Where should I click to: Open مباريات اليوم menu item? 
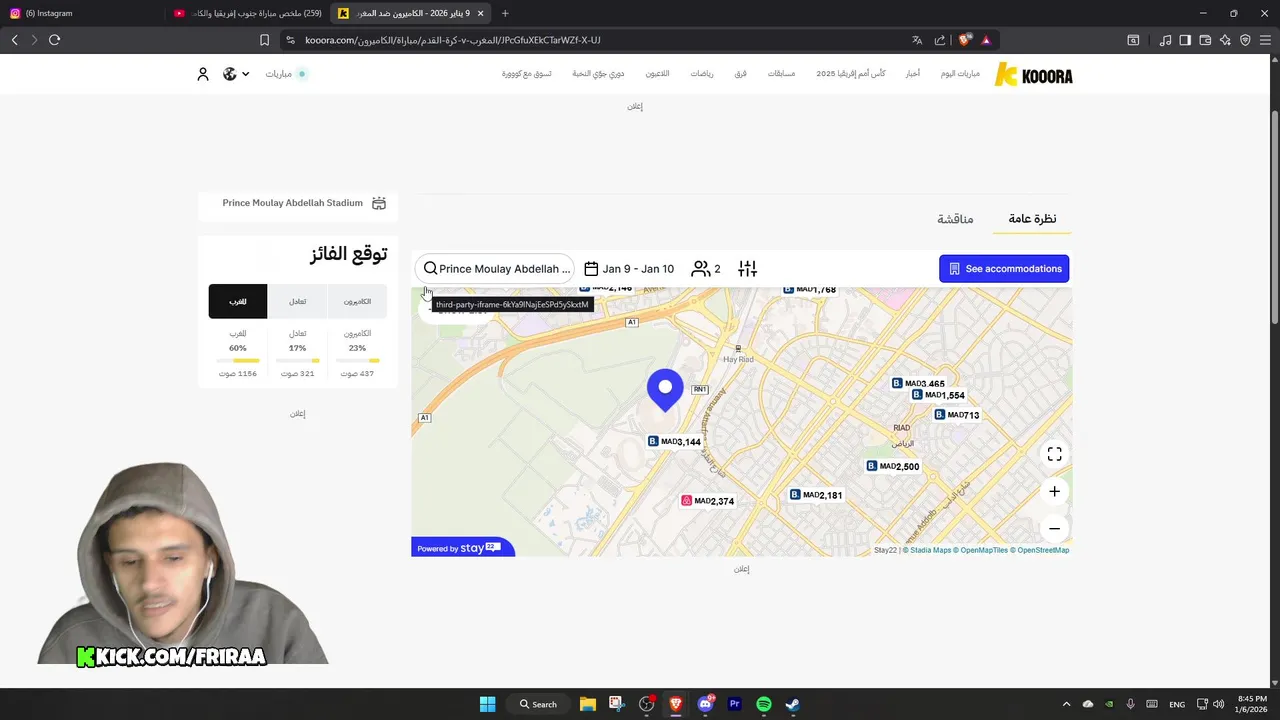960,74
